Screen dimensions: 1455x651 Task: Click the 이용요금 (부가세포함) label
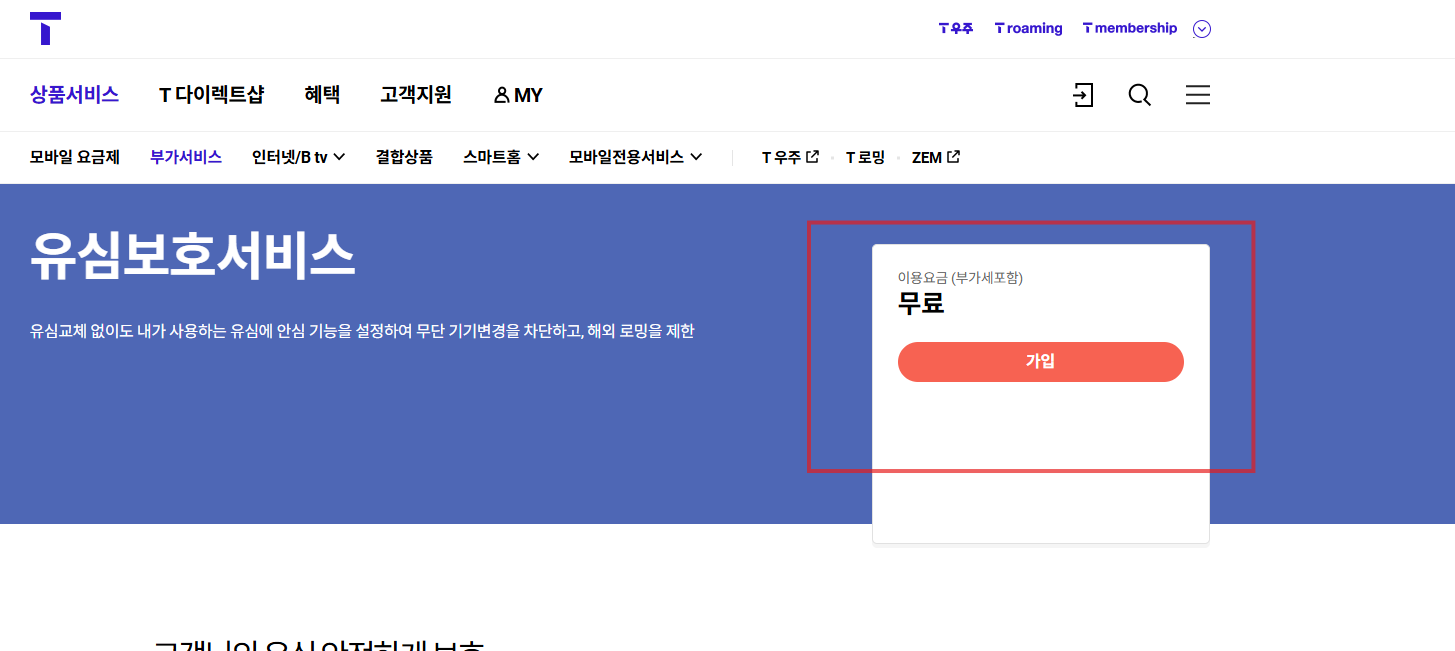point(960,278)
